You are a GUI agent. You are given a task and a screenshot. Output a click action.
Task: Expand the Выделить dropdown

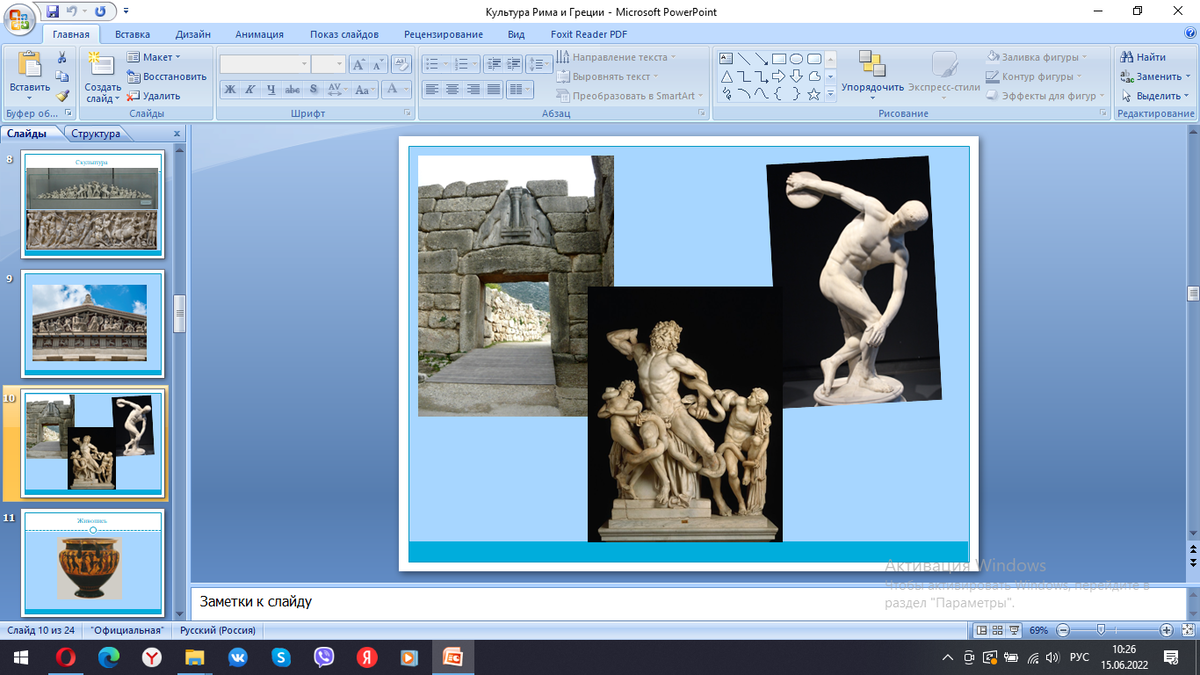[1155, 96]
